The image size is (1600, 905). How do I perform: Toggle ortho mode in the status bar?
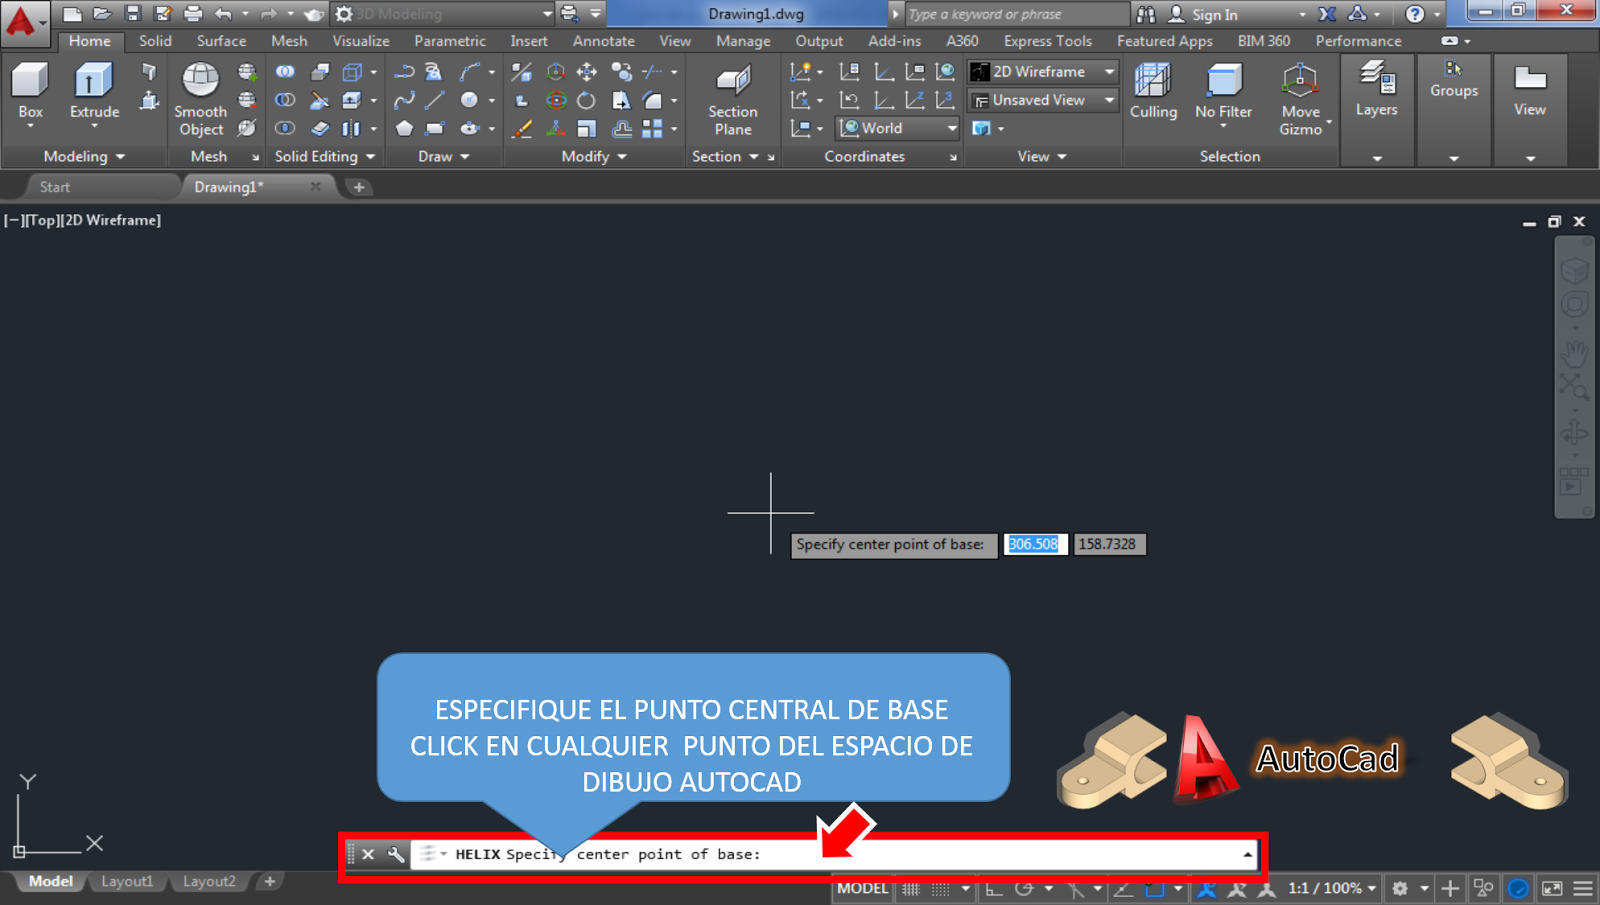993,888
